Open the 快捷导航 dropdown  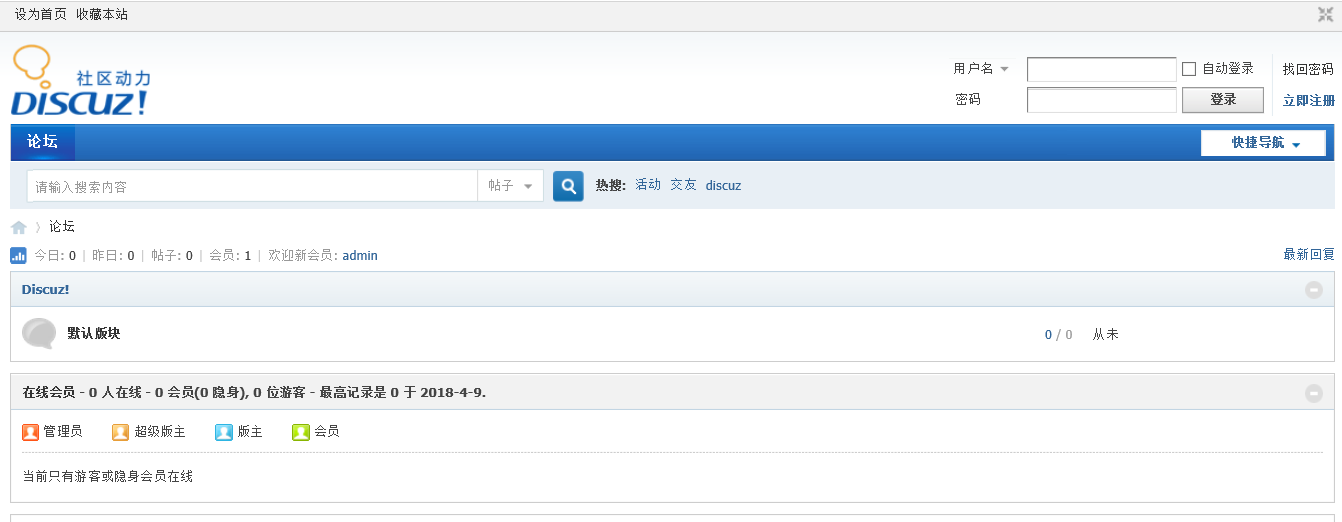[x=1264, y=143]
